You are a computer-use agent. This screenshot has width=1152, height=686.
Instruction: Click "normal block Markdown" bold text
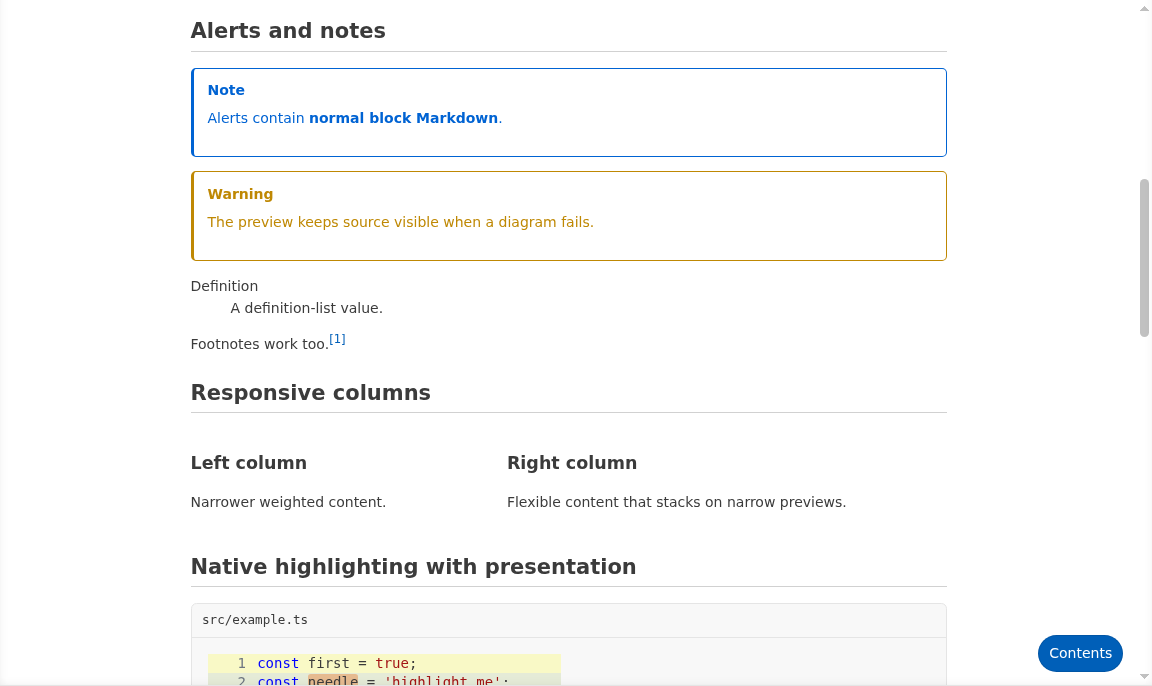(403, 118)
